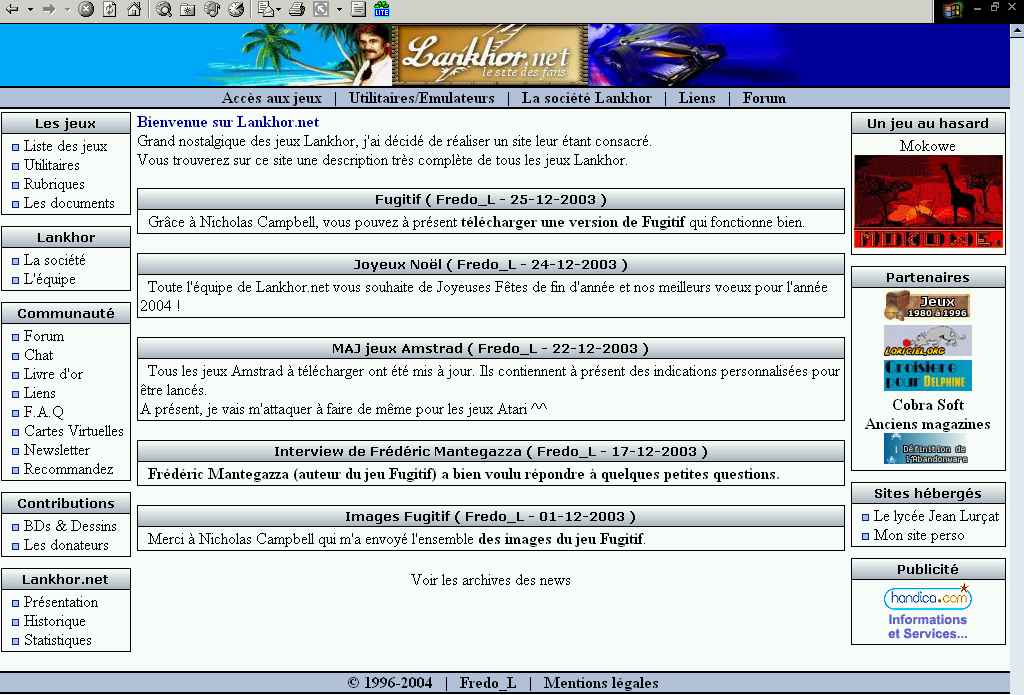Click the History toolbar icon

pyautogui.click(x=236, y=10)
